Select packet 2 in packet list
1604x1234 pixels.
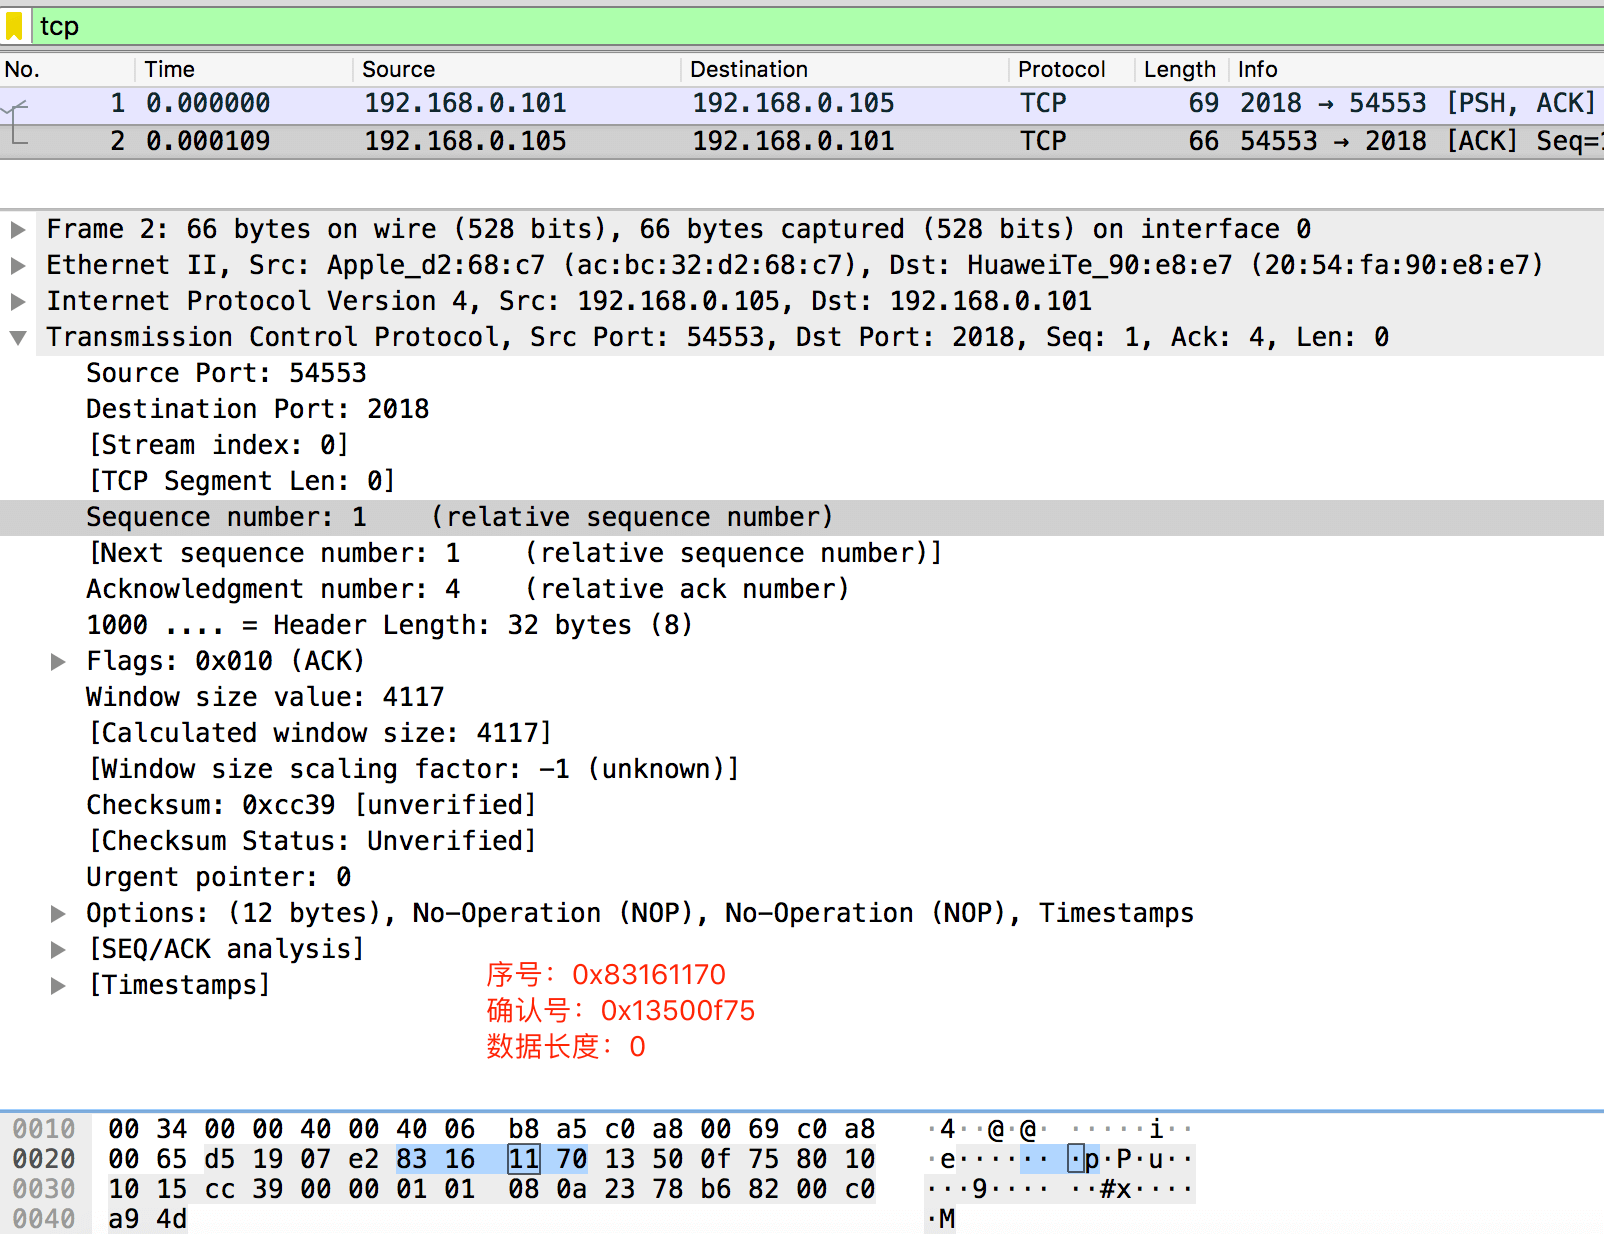(465, 142)
